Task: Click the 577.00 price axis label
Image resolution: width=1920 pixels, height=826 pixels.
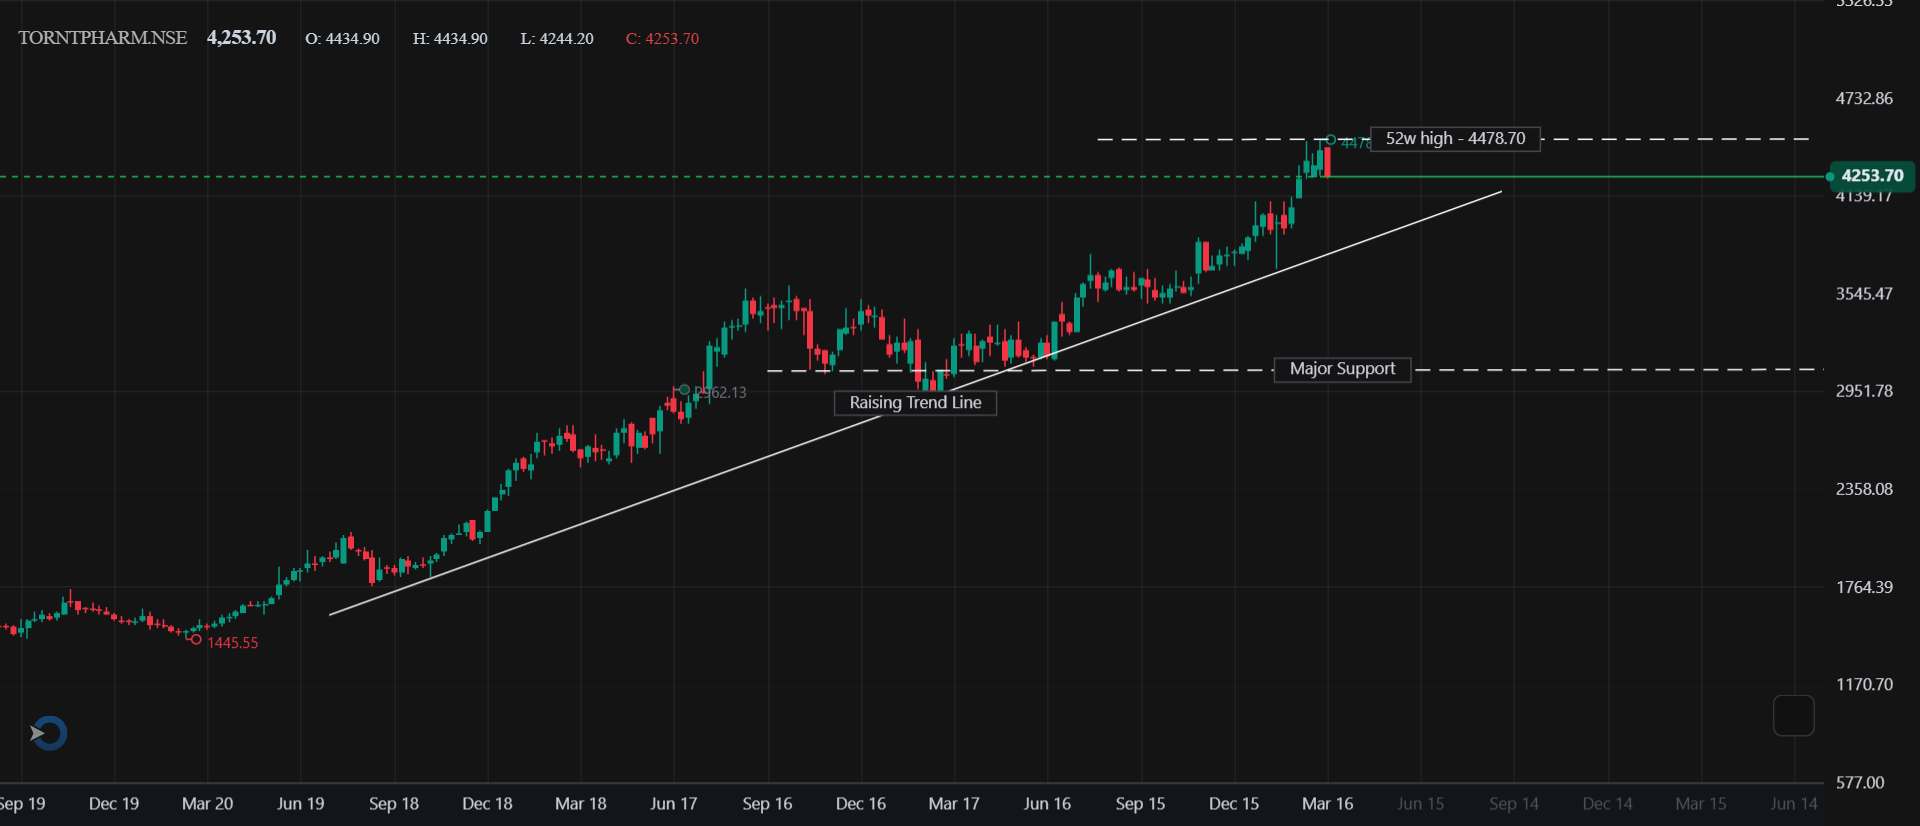Action: (x=1860, y=783)
